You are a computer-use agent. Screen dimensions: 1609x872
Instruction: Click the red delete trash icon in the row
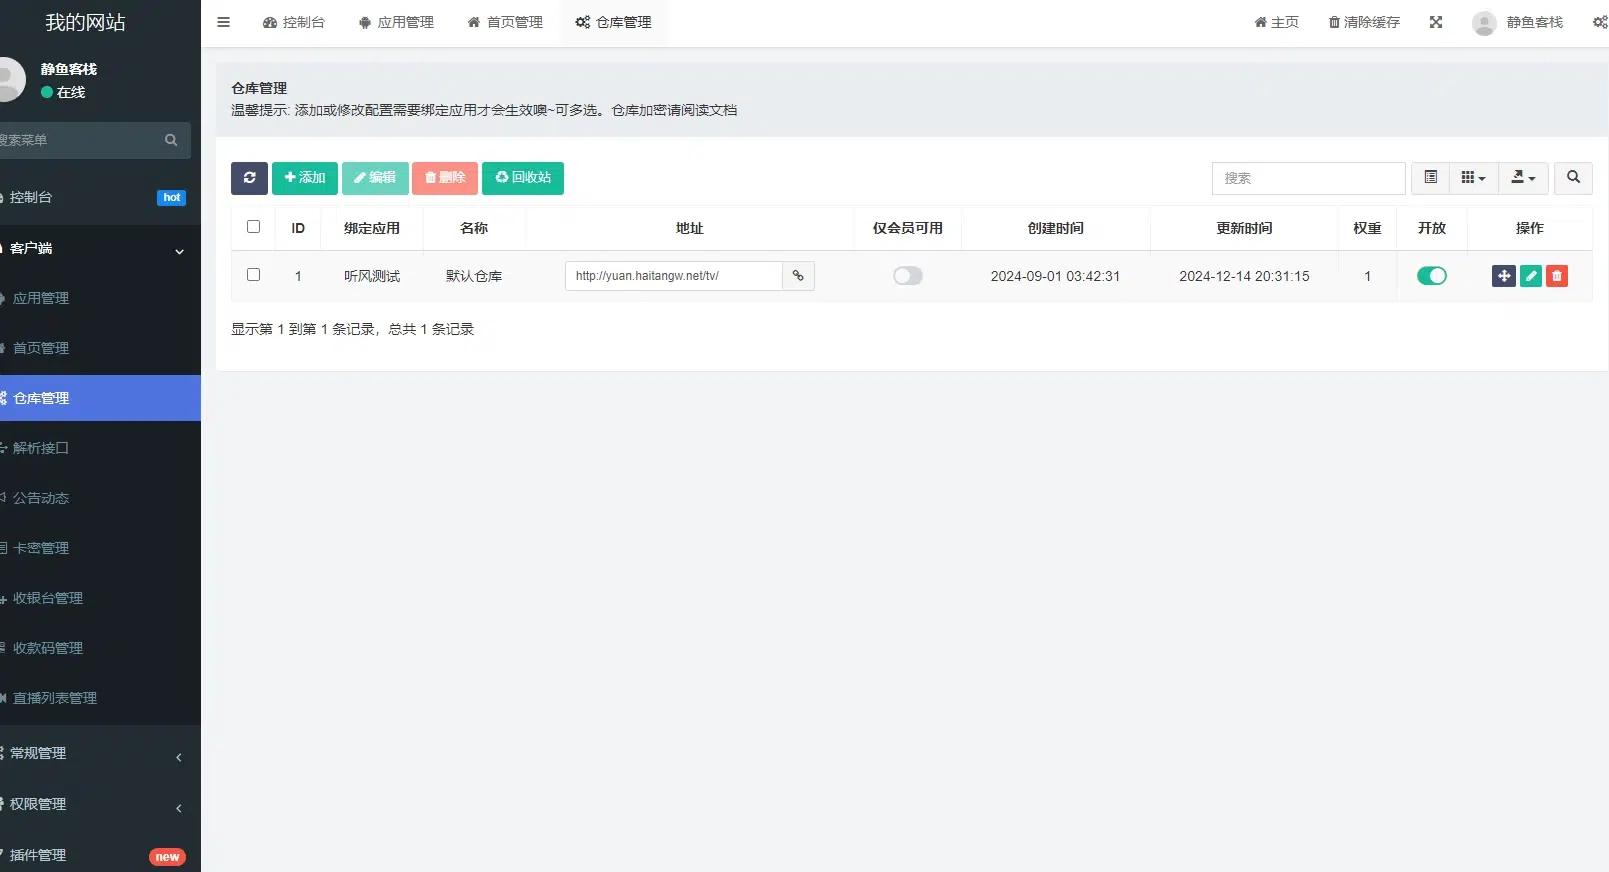[1557, 276]
